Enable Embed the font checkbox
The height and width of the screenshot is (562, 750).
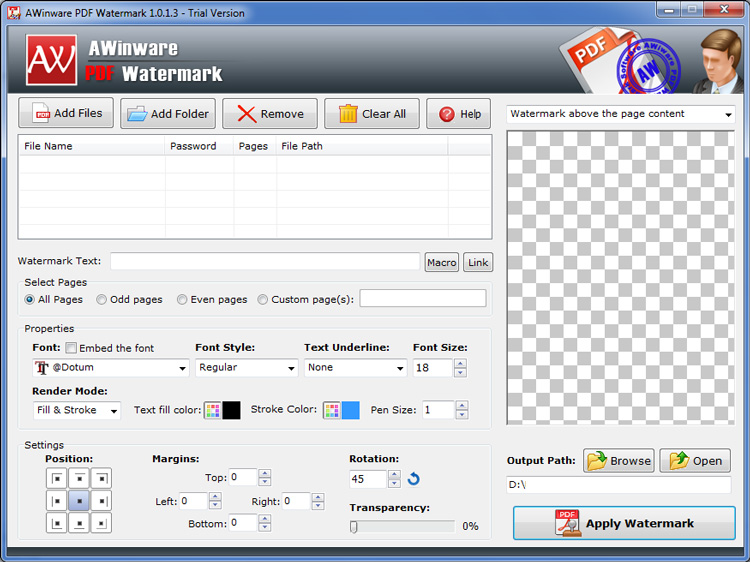(x=71, y=348)
